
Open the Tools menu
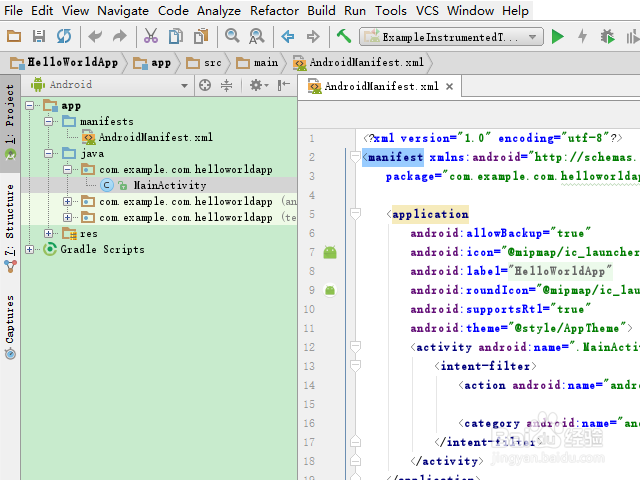click(x=391, y=11)
